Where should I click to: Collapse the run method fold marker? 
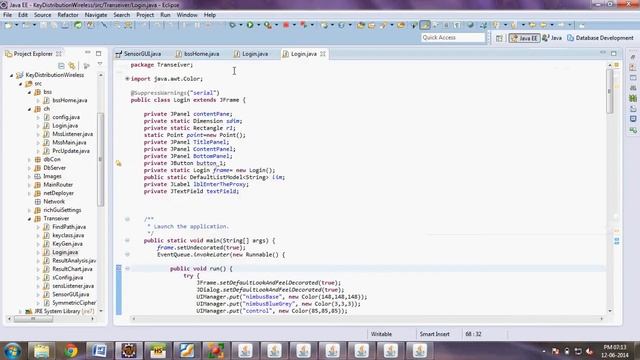coord(127,269)
